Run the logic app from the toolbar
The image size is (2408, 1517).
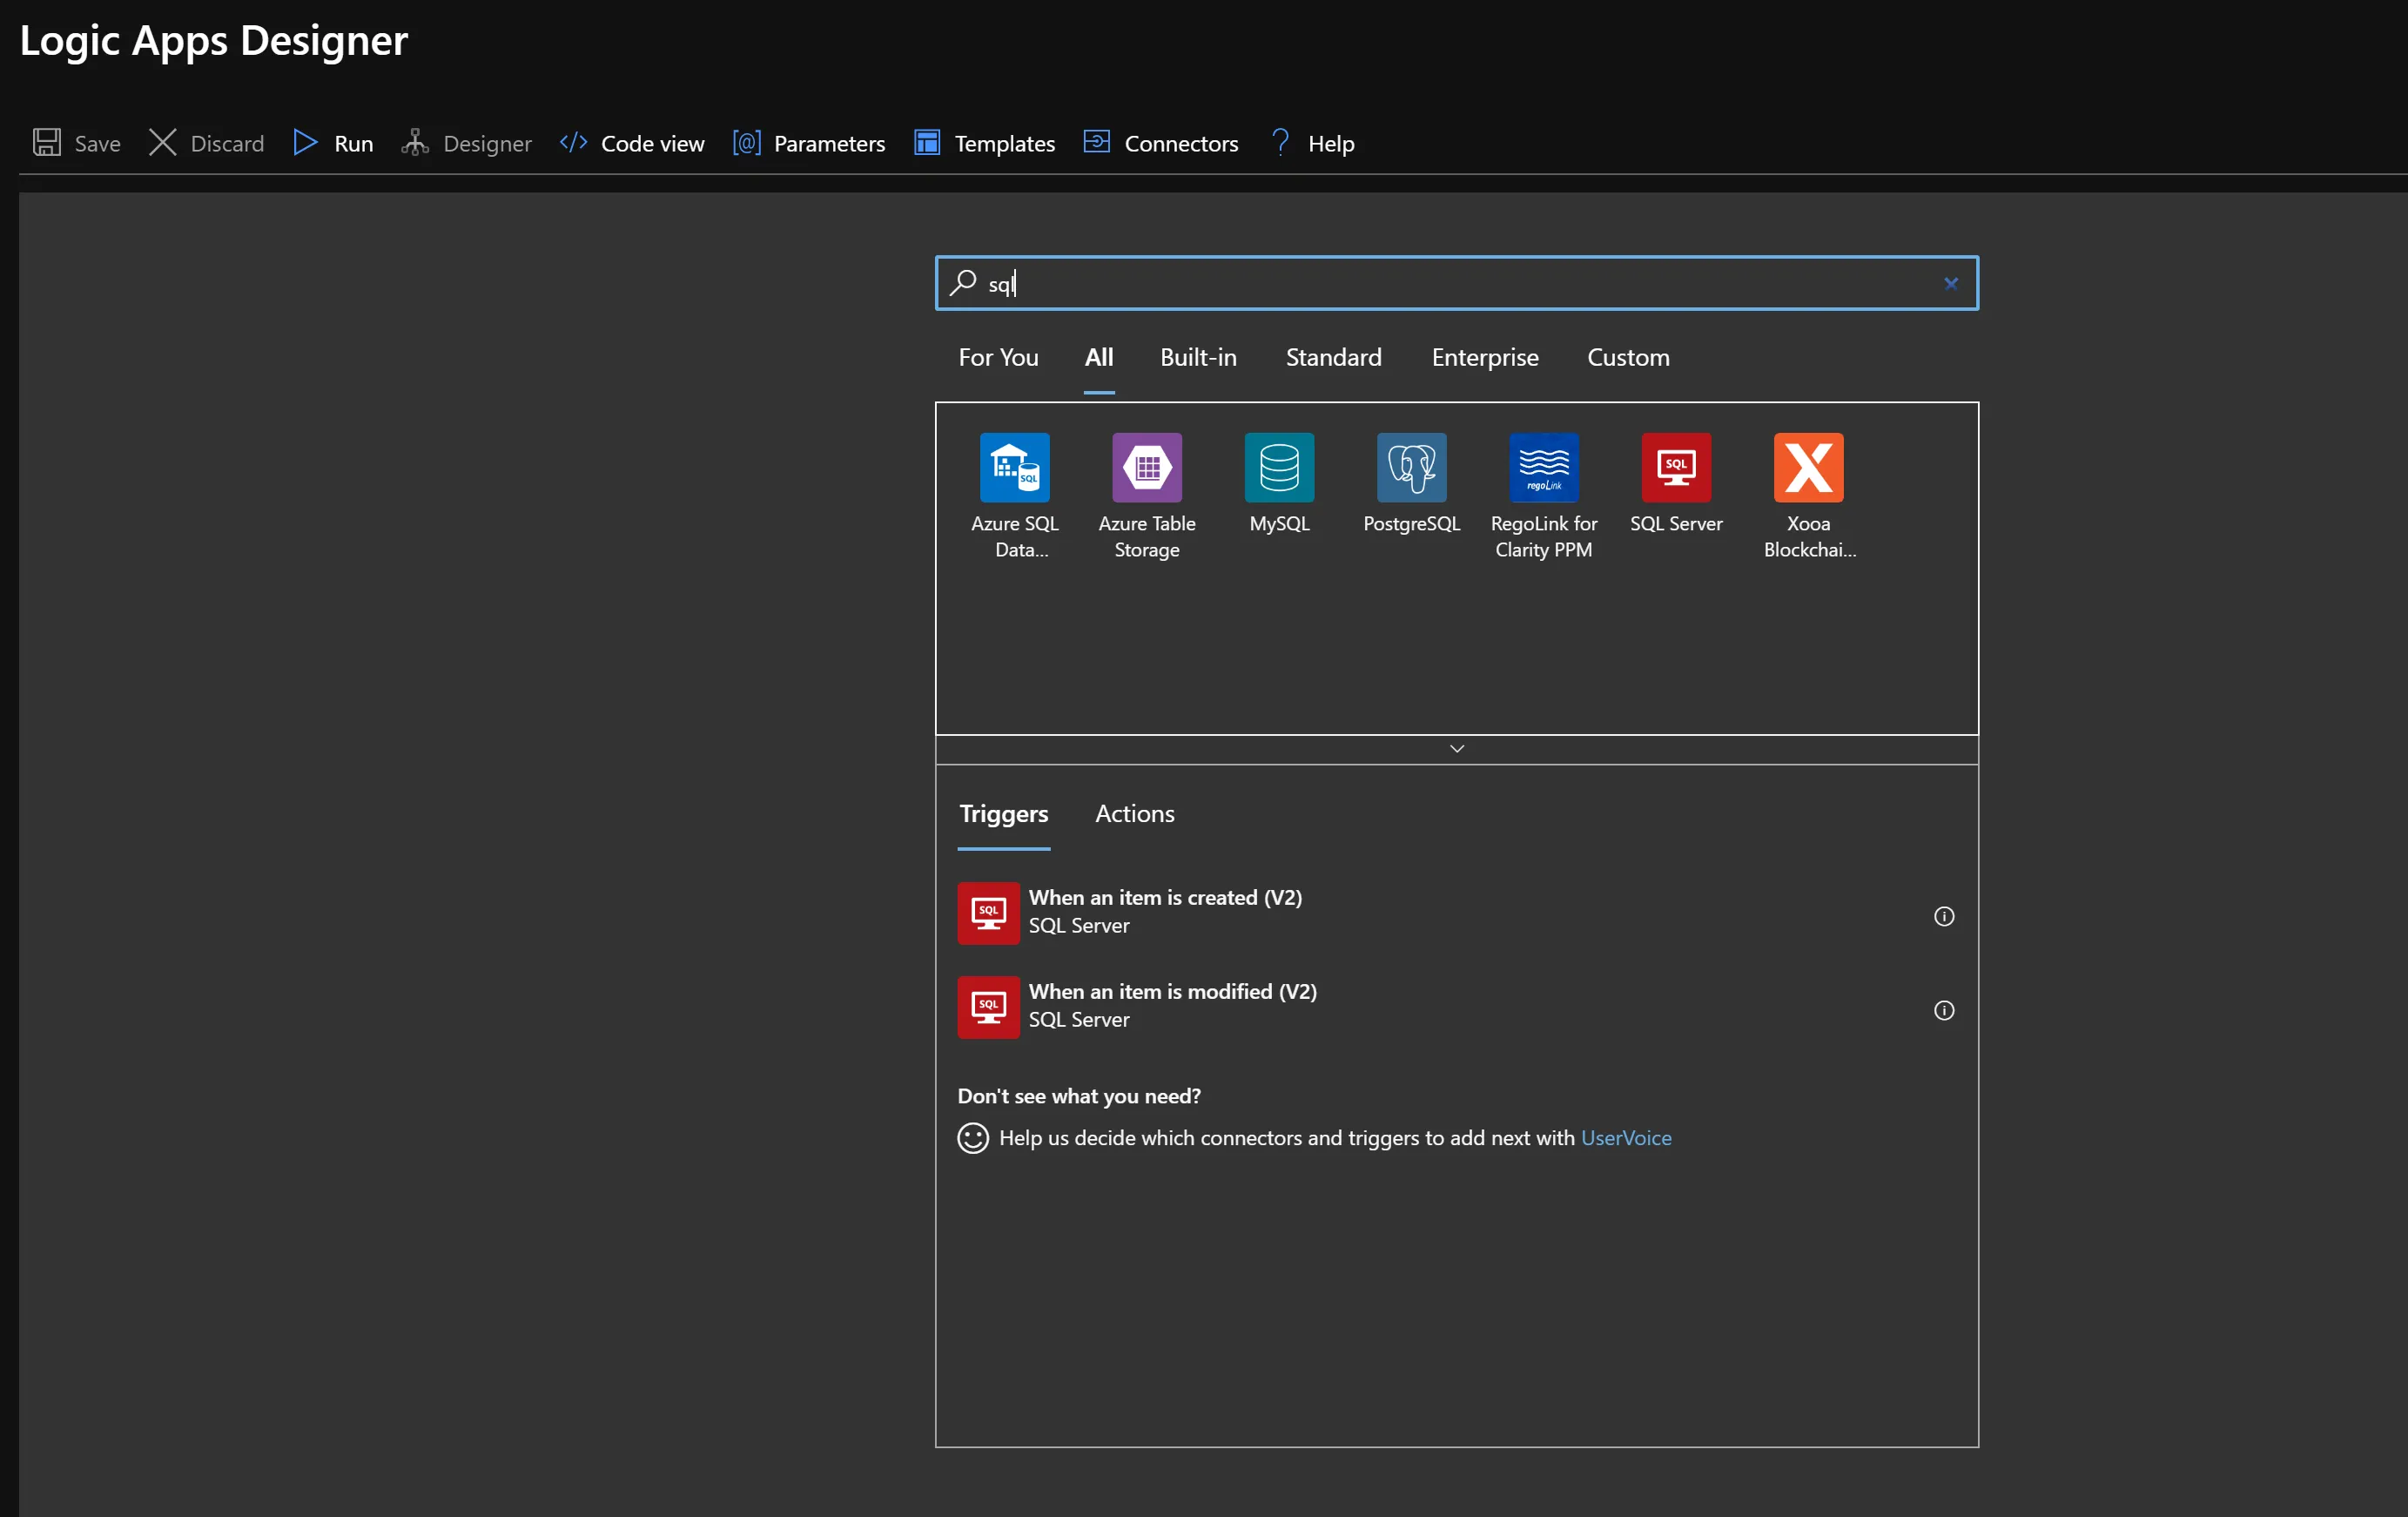point(333,143)
